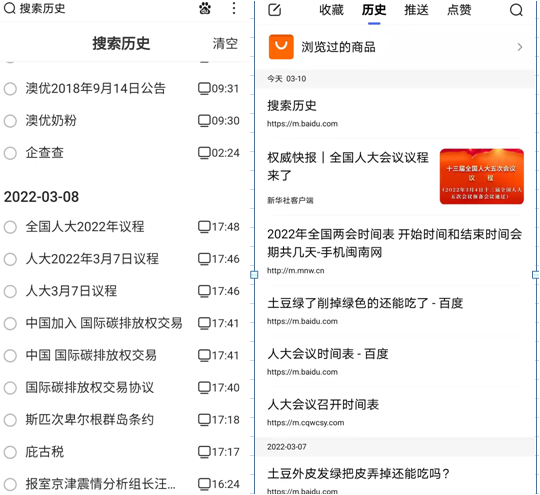Switch to the 推送 tab
This screenshot has height=495, width=540.
tap(416, 10)
